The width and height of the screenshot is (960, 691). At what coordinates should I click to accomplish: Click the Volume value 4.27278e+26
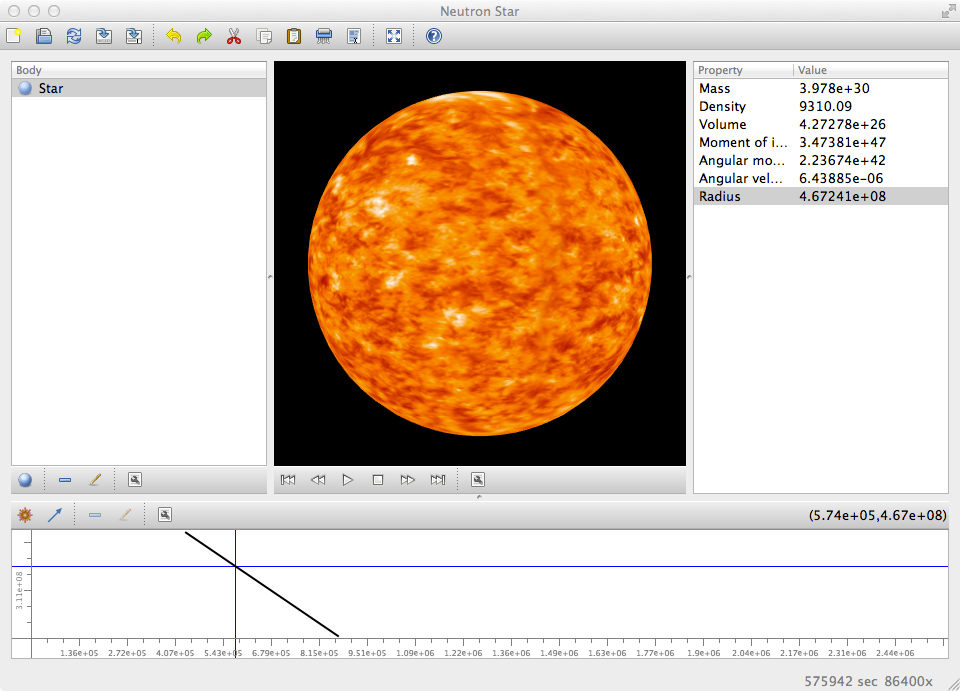click(x=842, y=124)
